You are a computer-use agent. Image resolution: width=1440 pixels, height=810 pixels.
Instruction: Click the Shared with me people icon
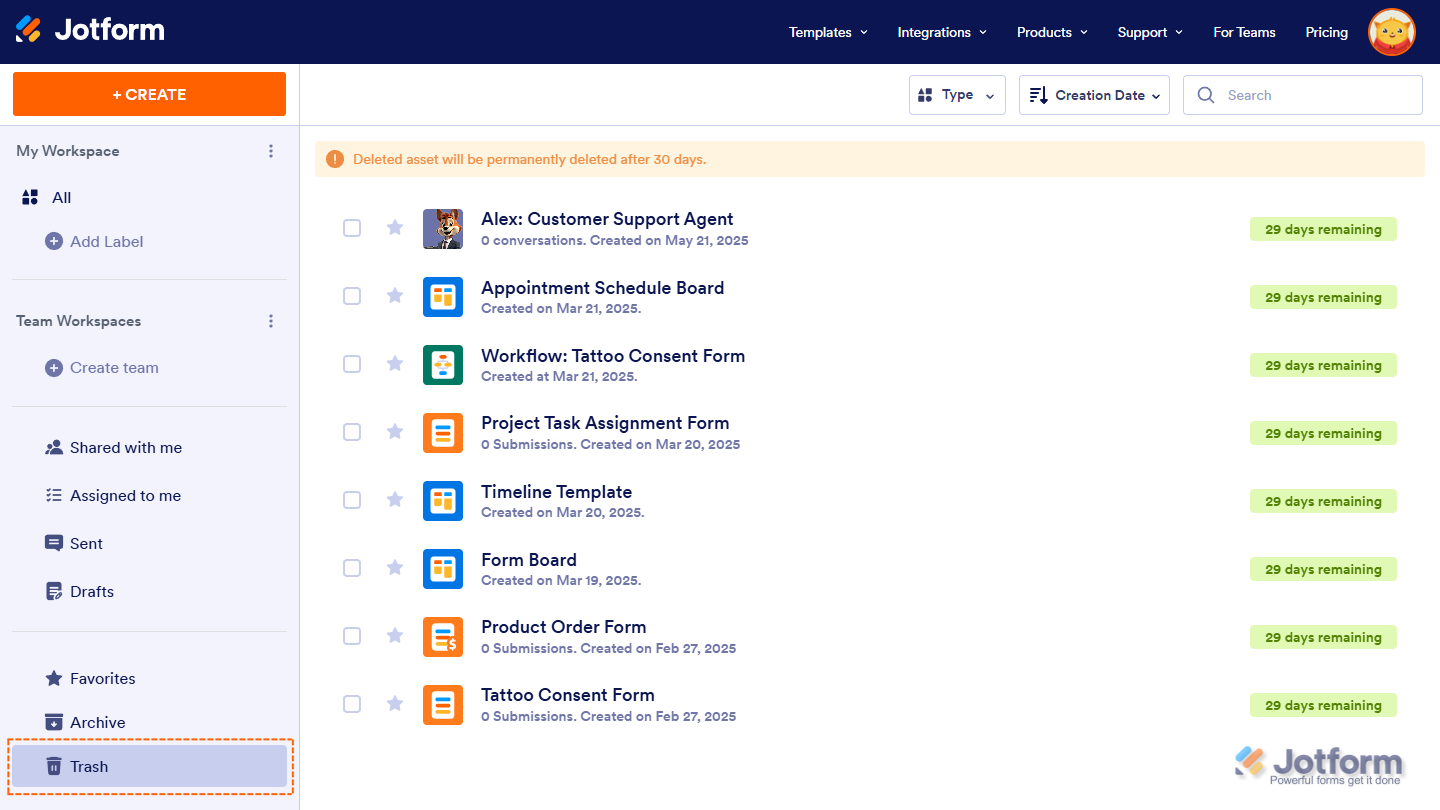(x=54, y=448)
